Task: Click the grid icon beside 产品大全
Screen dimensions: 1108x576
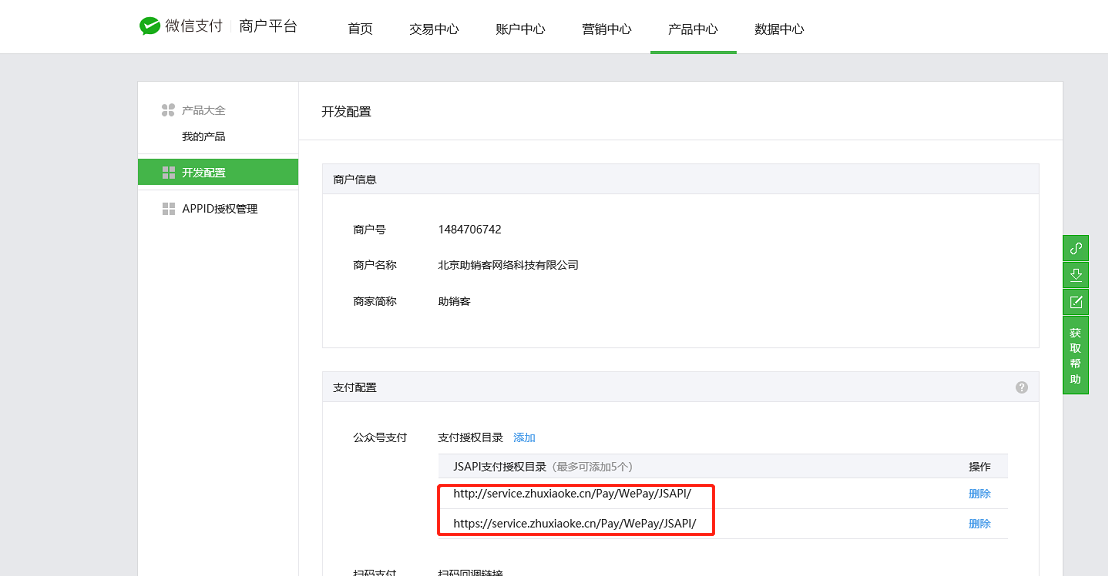Action: (167, 110)
